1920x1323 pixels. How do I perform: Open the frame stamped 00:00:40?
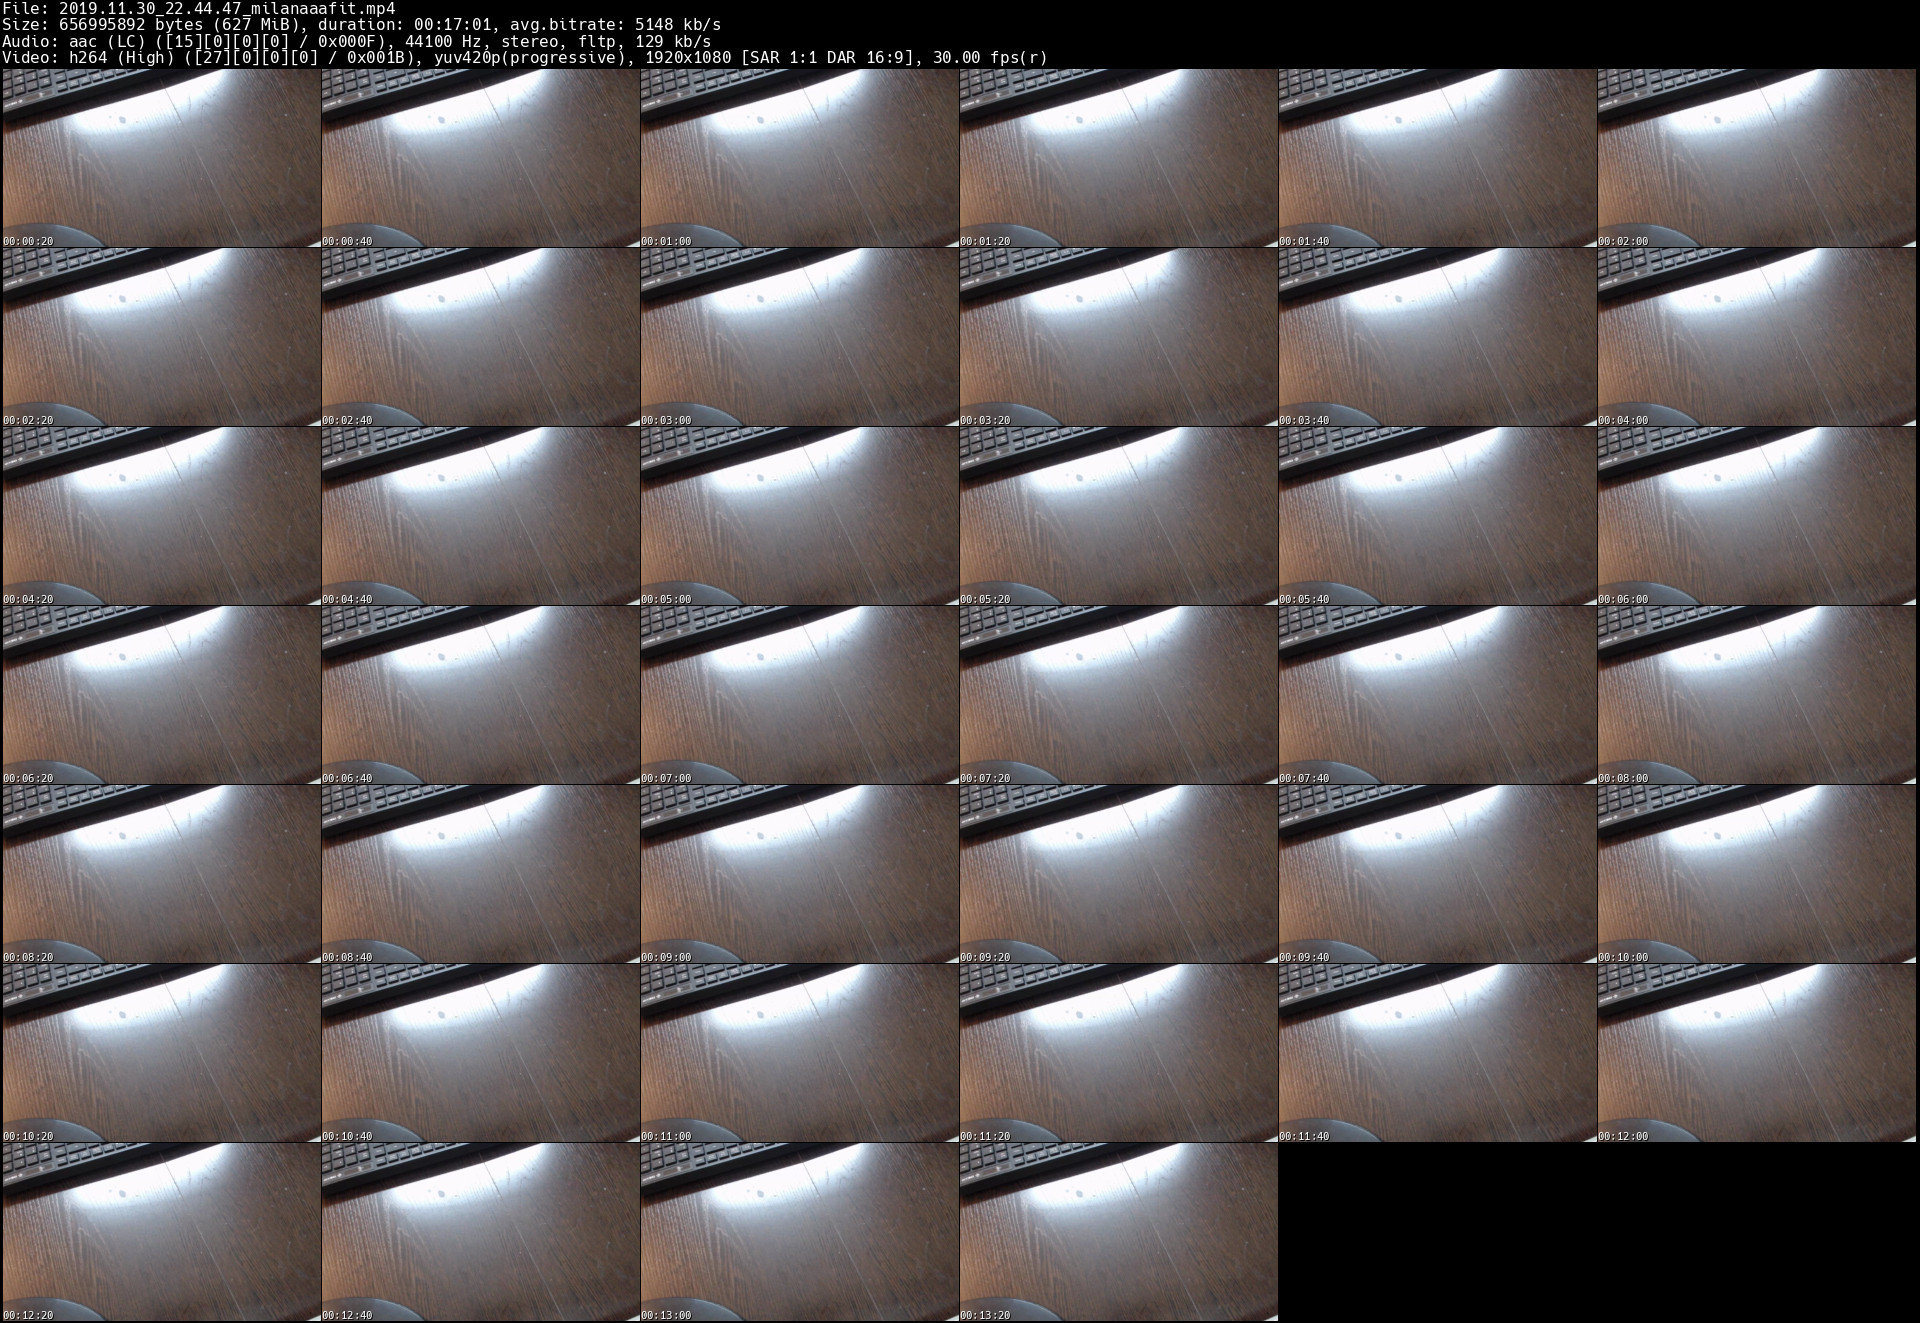(480, 158)
